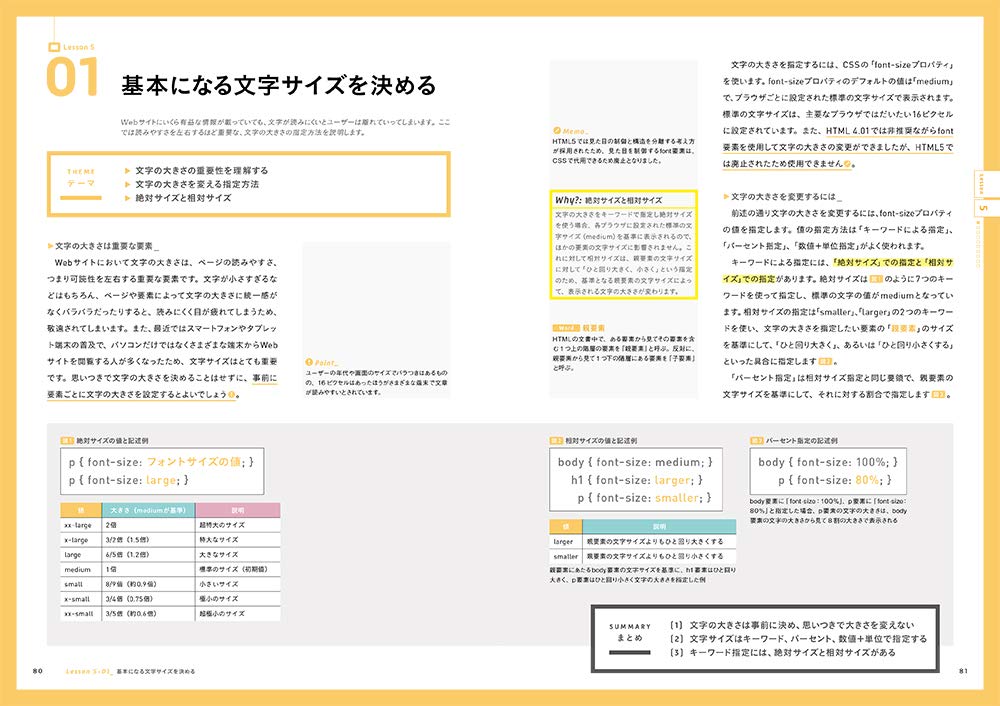Click the large orange chapter number 01
This screenshot has width=1000, height=706.
[72, 77]
